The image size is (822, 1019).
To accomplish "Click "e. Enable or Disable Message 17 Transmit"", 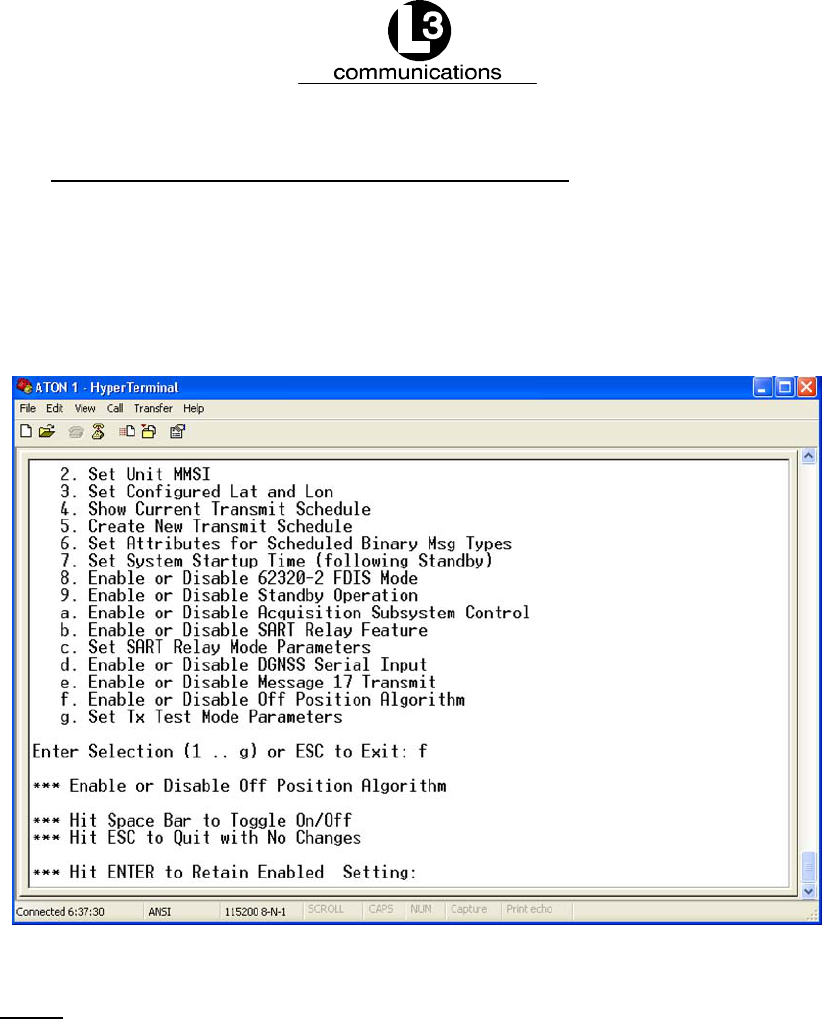I will (x=248, y=682).
